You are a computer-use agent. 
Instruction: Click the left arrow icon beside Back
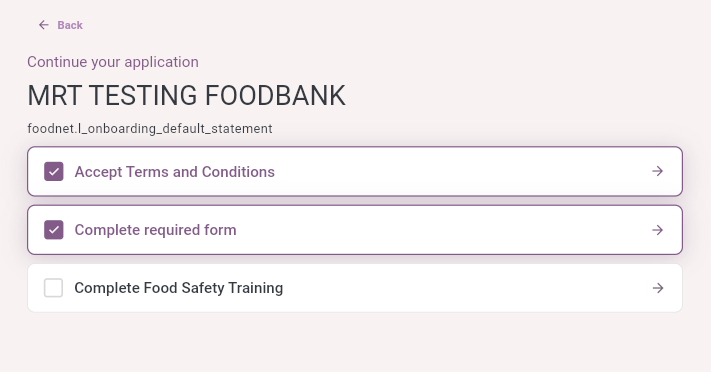pyautogui.click(x=44, y=25)
